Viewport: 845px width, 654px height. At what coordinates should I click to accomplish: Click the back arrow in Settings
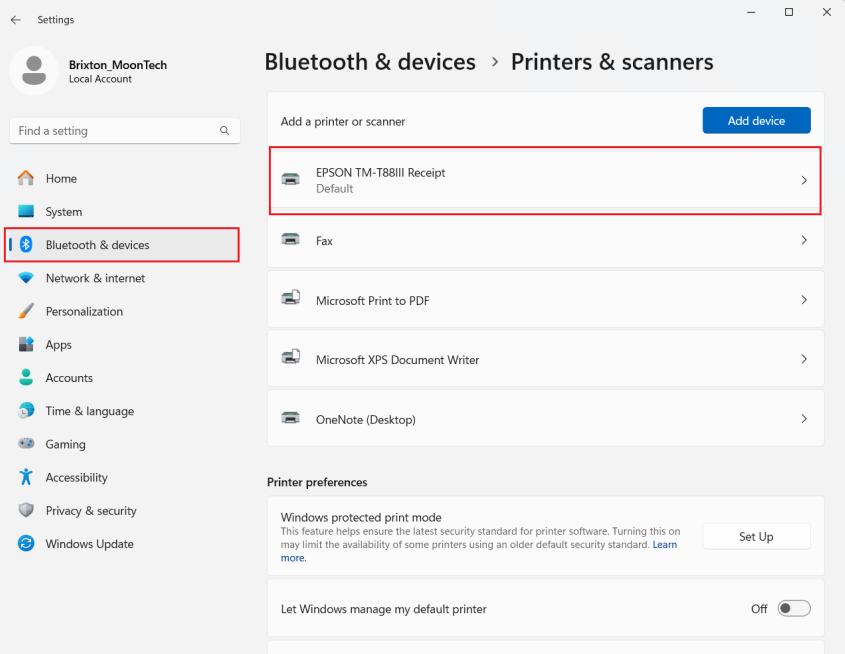coord(16,20)
